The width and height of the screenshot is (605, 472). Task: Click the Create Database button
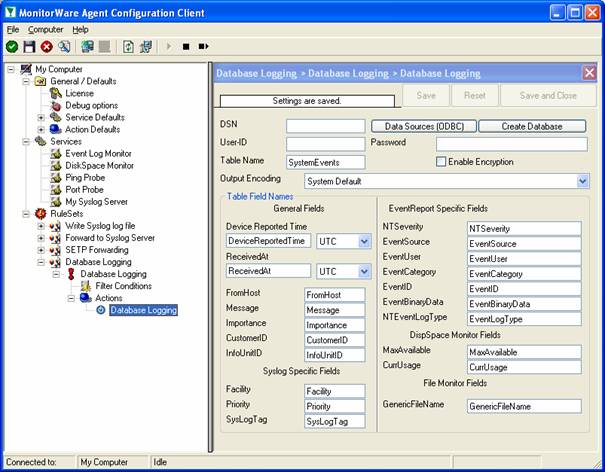coord(532,126)
